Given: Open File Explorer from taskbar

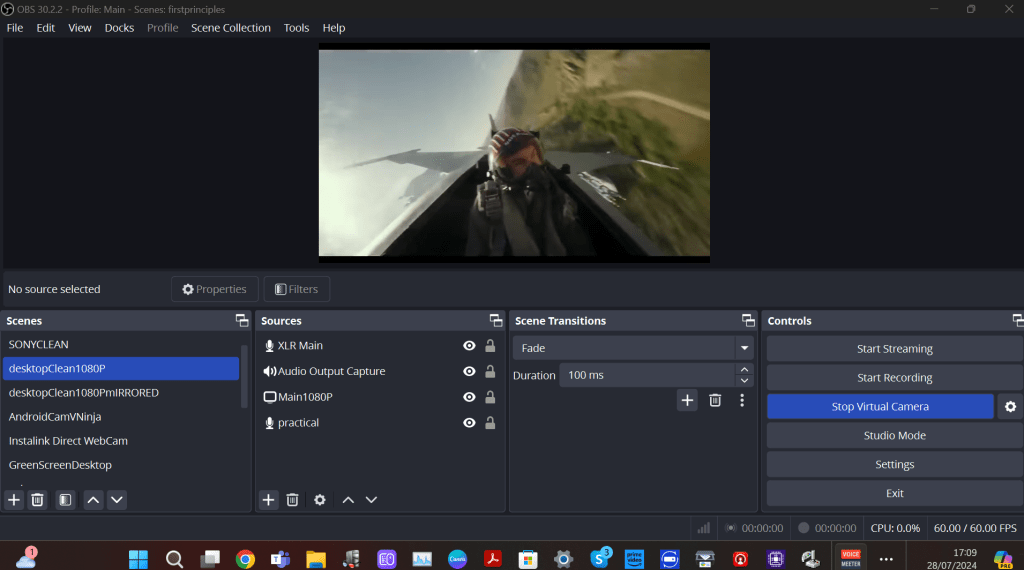Looking at the screenshot, I should point(316,559).
